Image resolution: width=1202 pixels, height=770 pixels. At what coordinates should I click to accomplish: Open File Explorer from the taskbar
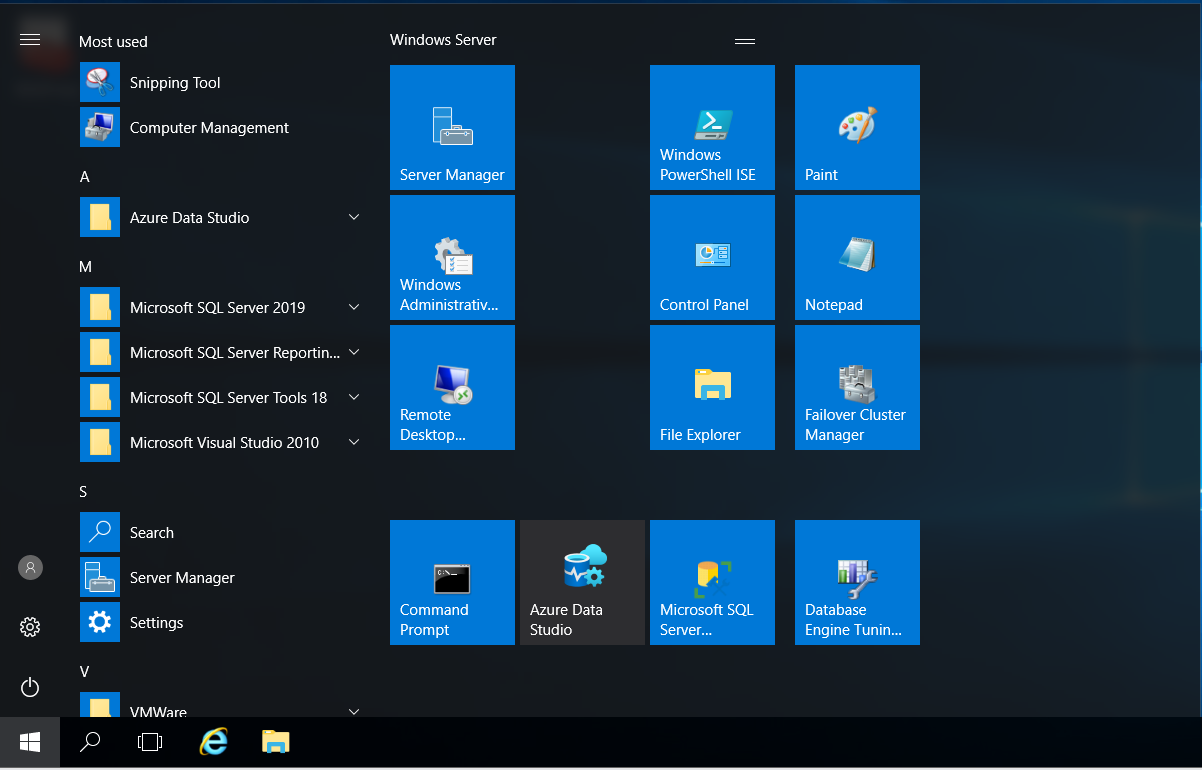pos(275,742)
